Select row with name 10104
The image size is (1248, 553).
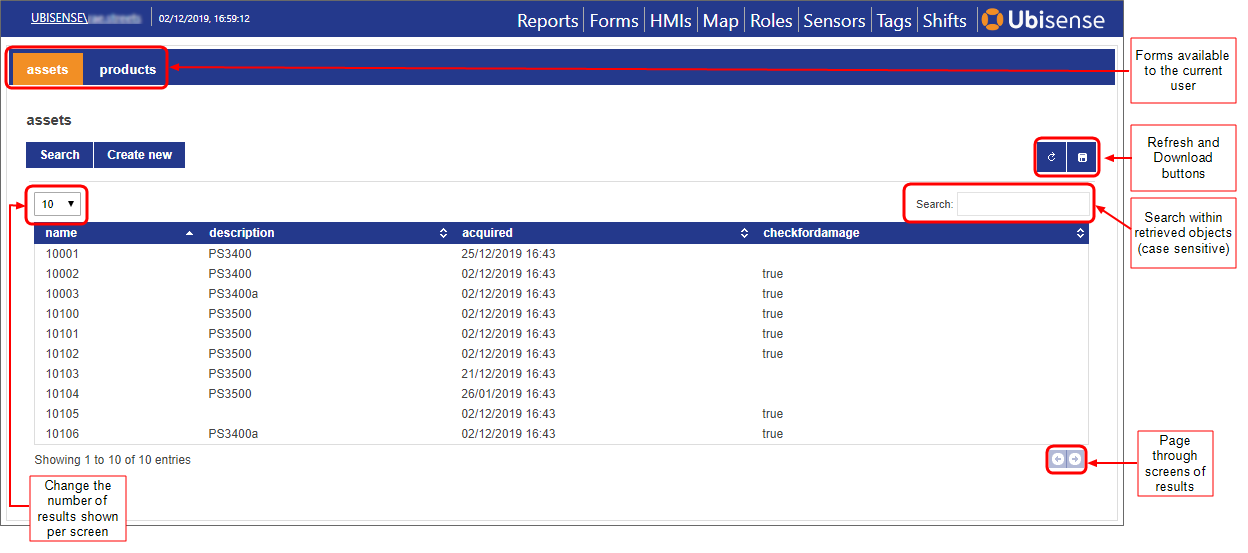point(561,394)
